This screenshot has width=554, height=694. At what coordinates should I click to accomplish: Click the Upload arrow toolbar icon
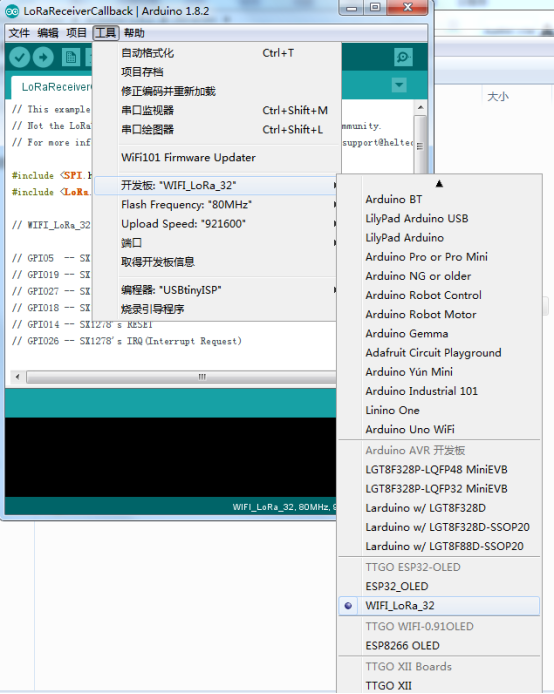pyautogui.click(x=43, y=57)
